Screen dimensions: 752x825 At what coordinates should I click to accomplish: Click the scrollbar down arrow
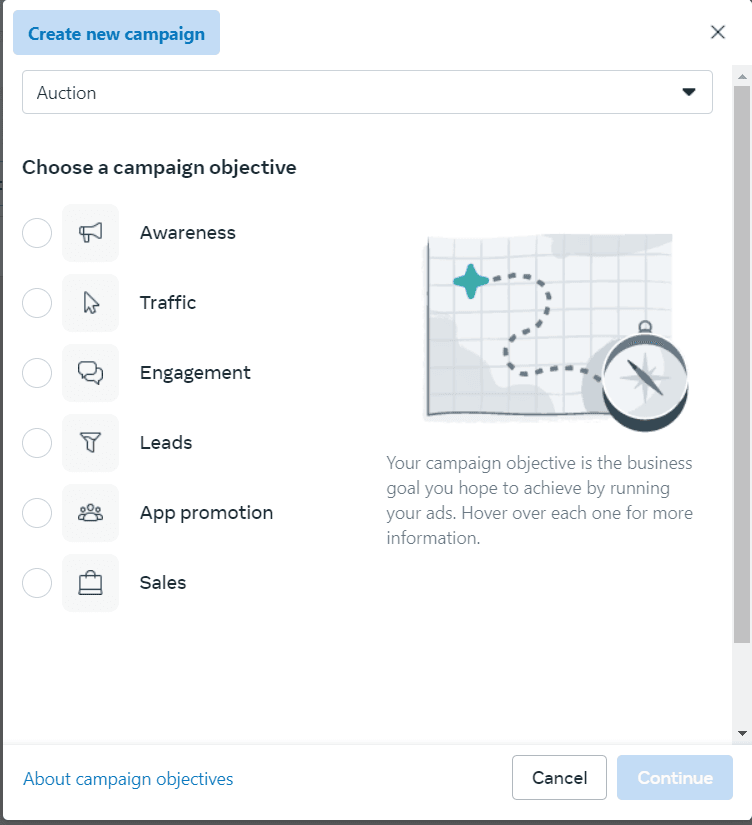point(742,733)
